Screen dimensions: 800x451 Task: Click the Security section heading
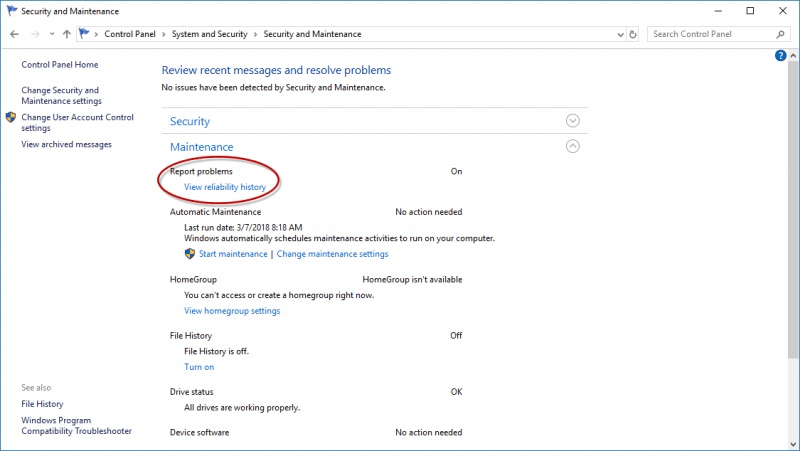click(190, 121)
